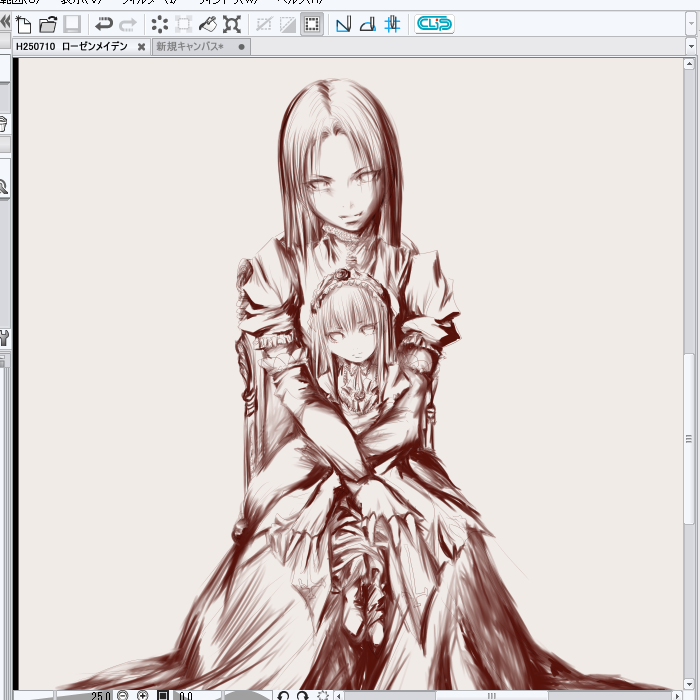Screen dimensions: 700x700
Task: Toggle Snap to Grid
Action: (392, 24)
